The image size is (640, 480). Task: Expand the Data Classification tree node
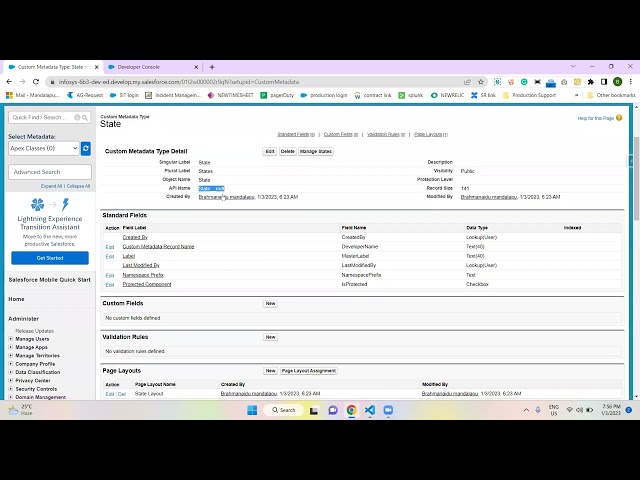[11, 372]
